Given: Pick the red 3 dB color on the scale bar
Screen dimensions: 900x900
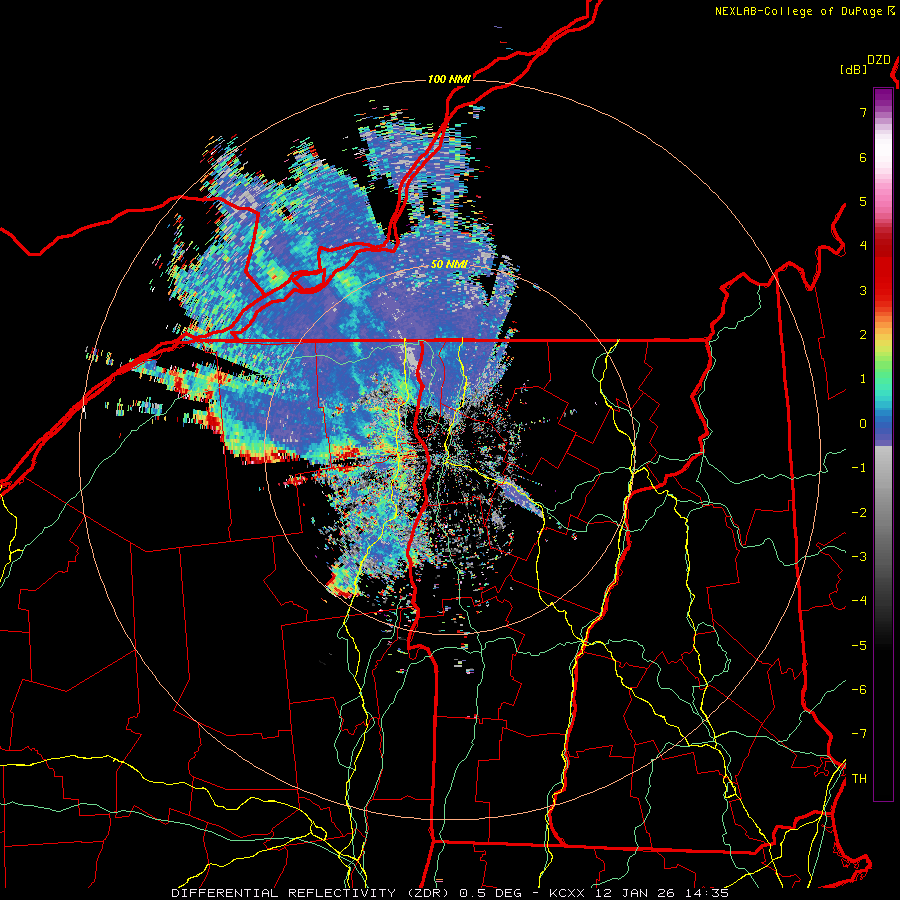Looking at the screenshot, I should (883, 290).
